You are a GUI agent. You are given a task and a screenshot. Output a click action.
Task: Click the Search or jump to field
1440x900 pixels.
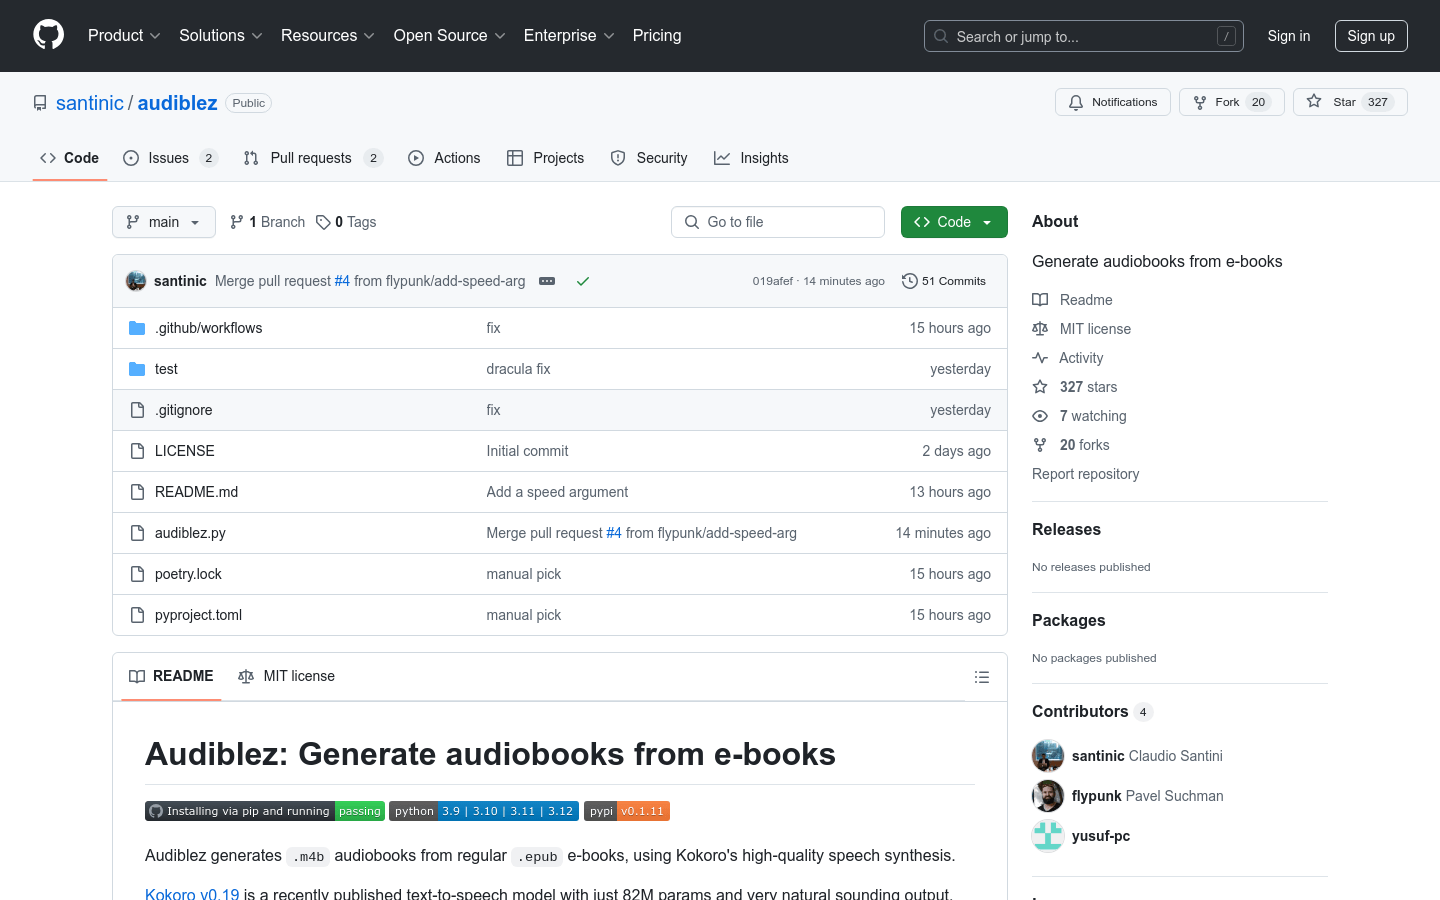coord(1084,36)
